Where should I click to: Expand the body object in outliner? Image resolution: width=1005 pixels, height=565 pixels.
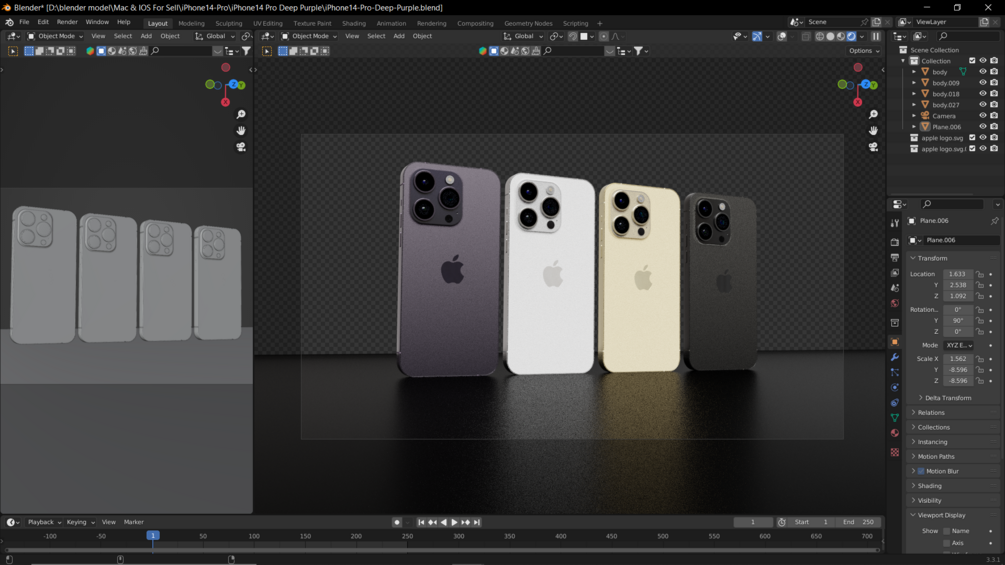point(914,72)
